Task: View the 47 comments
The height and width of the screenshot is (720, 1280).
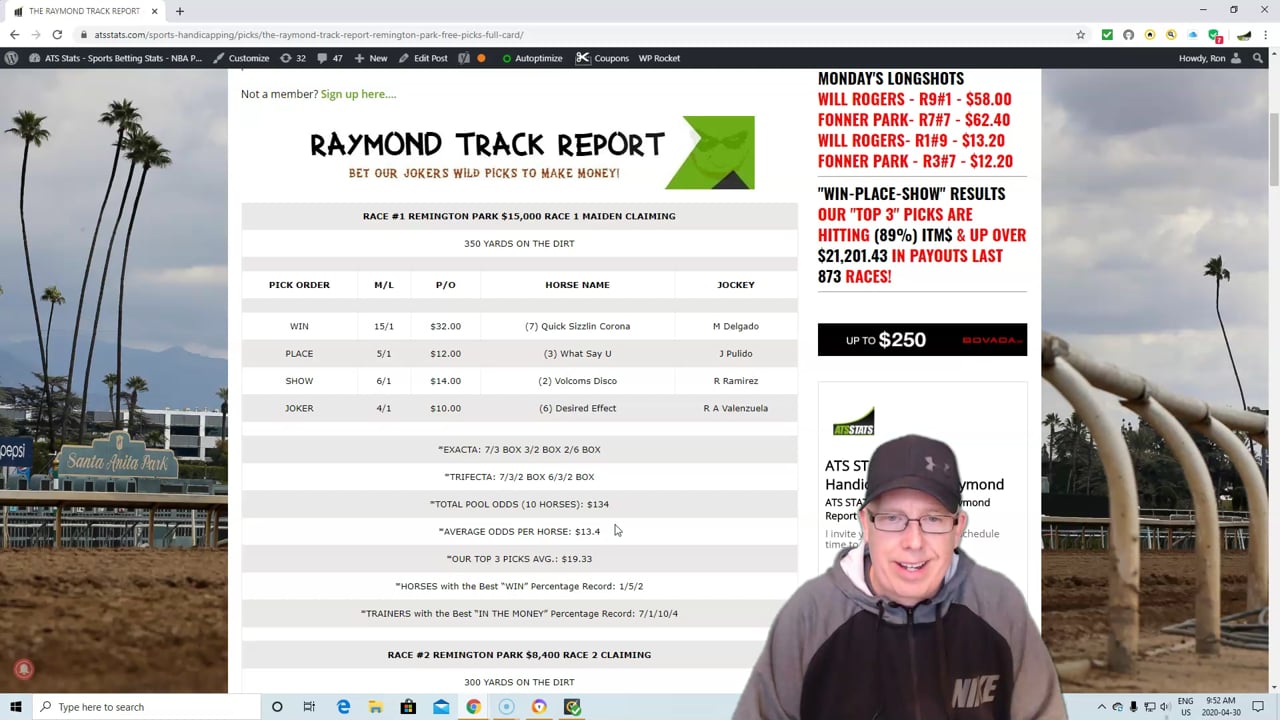Action: point(329,58)
